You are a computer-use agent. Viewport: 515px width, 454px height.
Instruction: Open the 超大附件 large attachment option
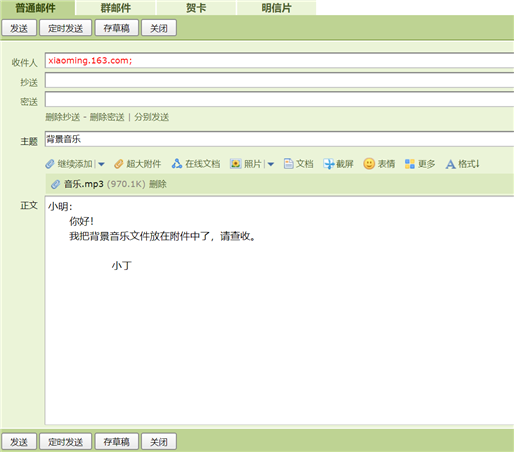(138, 164)
